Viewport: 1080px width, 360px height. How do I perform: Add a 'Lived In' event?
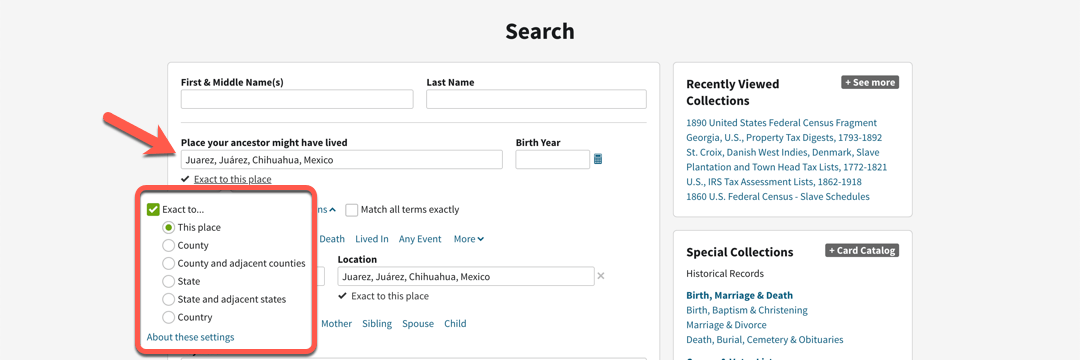click(372, 239)
